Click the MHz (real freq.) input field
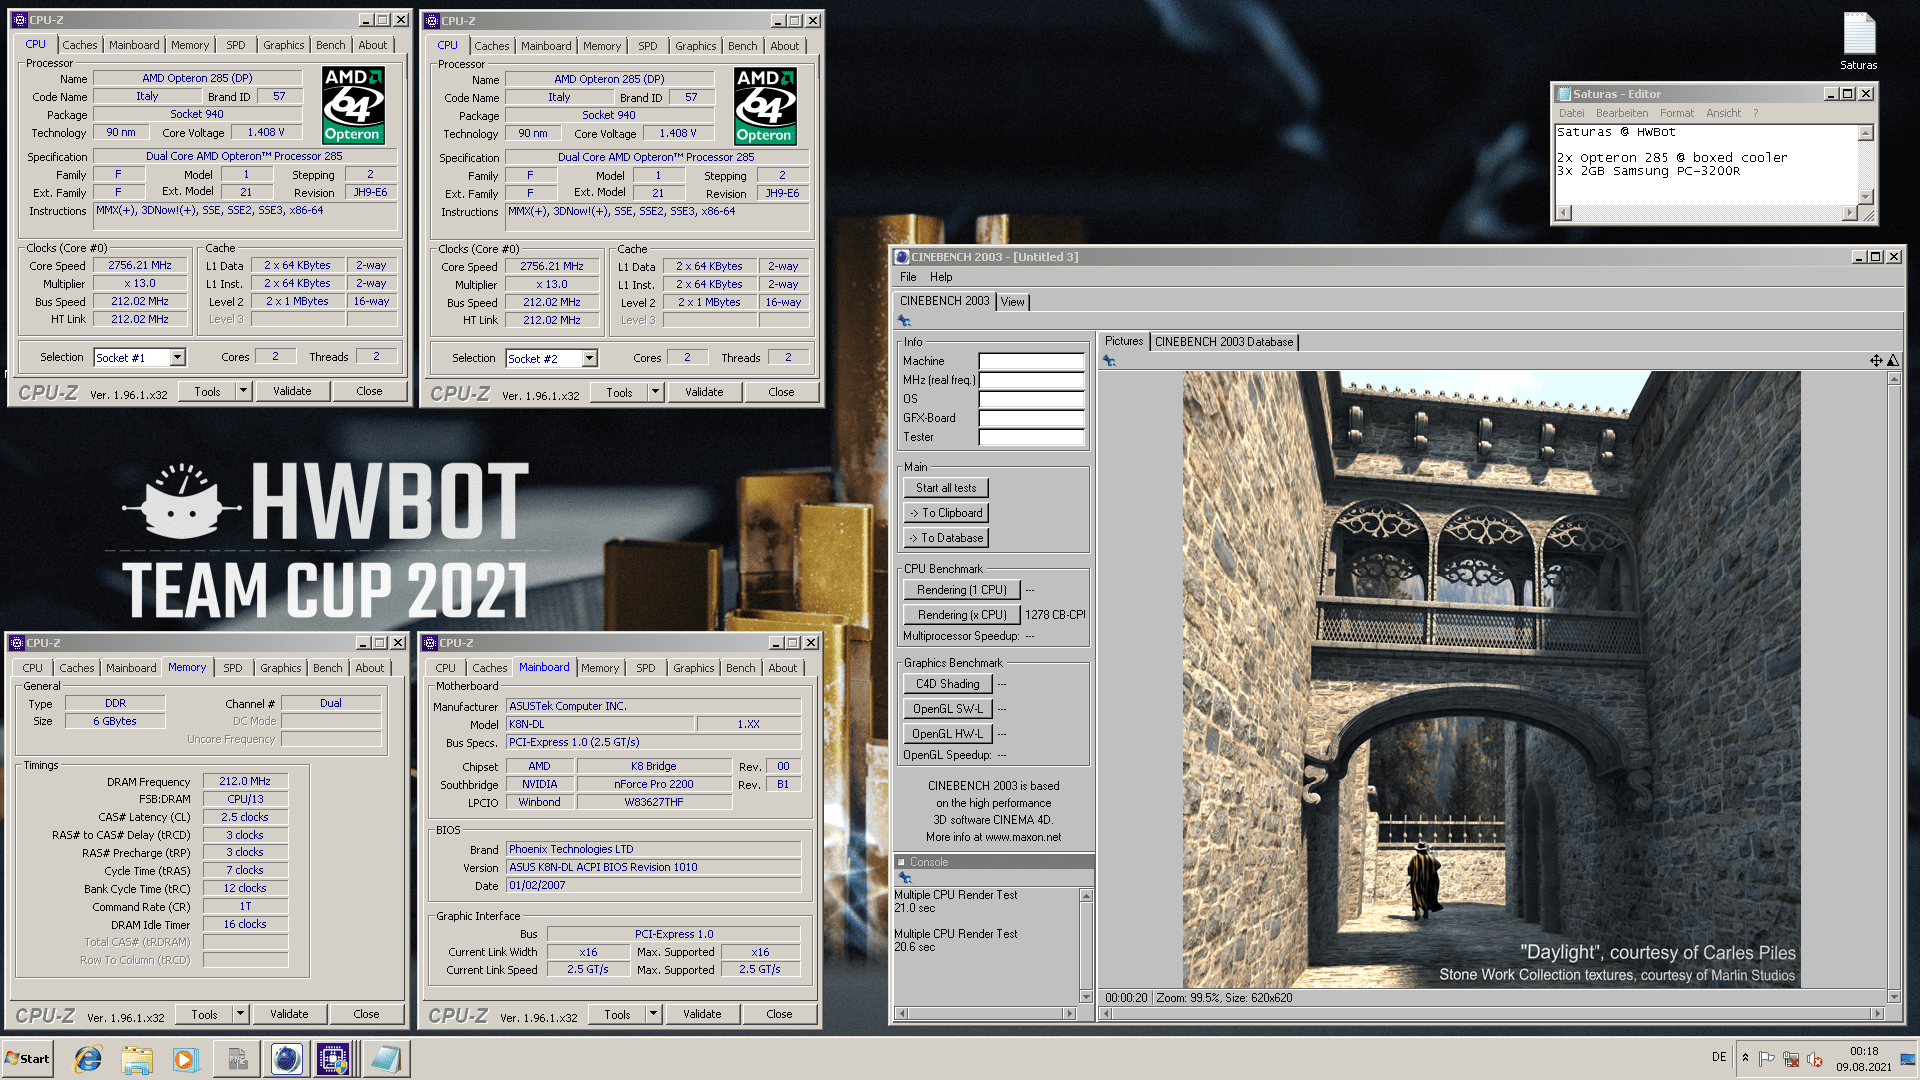 [x=1031, y=380]
